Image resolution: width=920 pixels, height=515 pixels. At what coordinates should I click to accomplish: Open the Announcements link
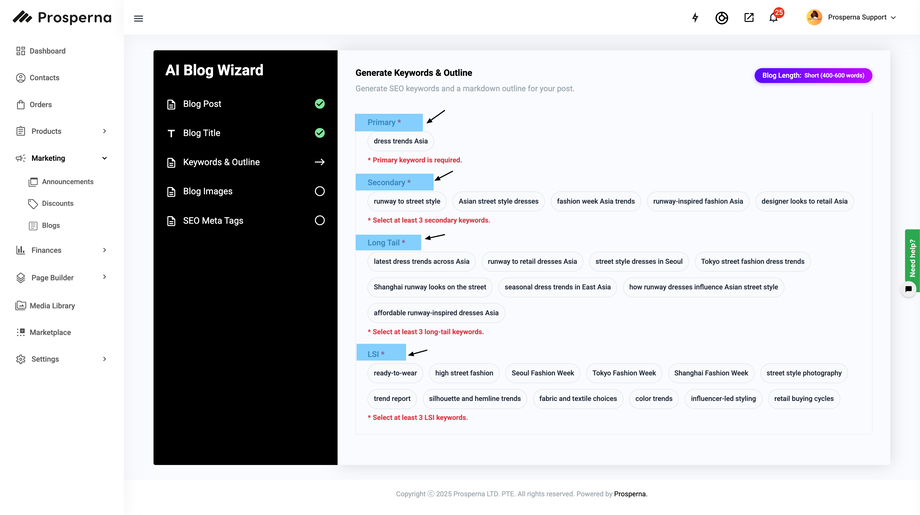(67, 182)
